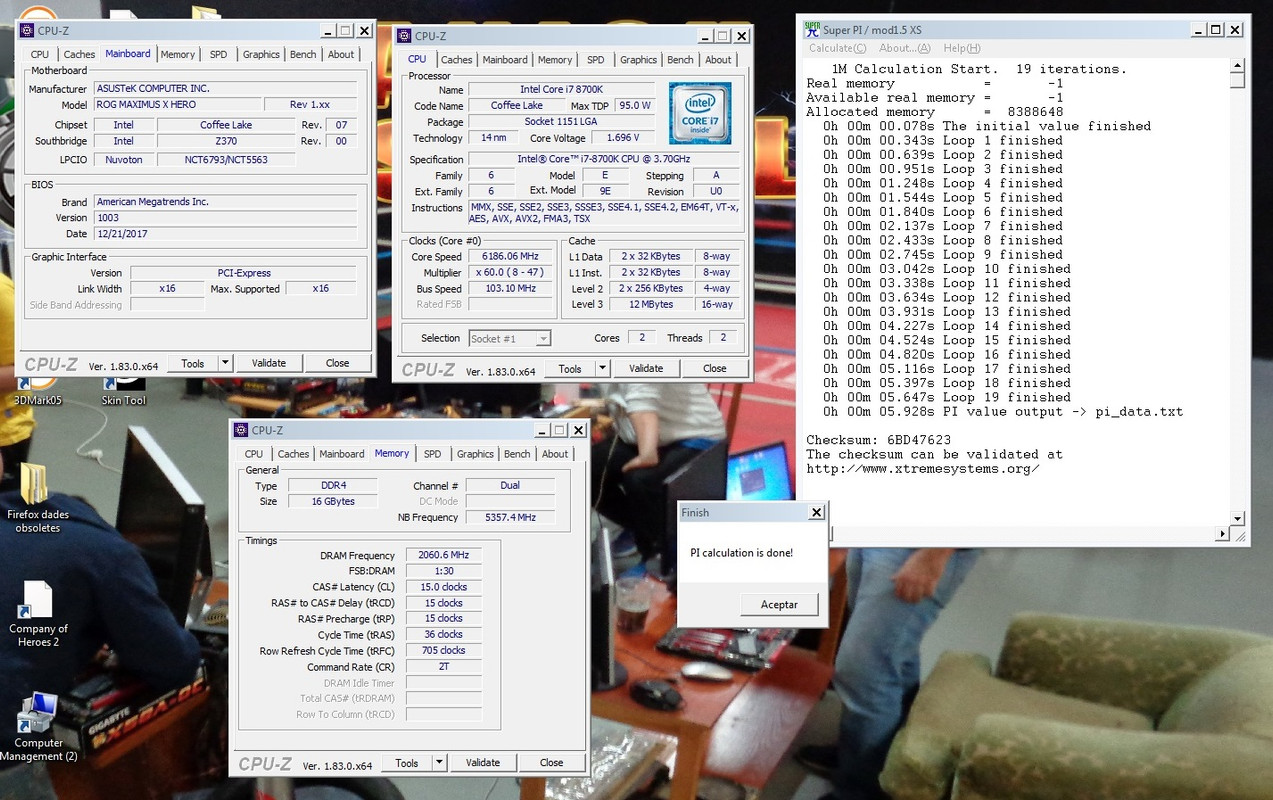This screenshot has height=800, width=1273.
Task: Click the ROG MAXIMUS X HERO model field
Action: click(176, 104)
